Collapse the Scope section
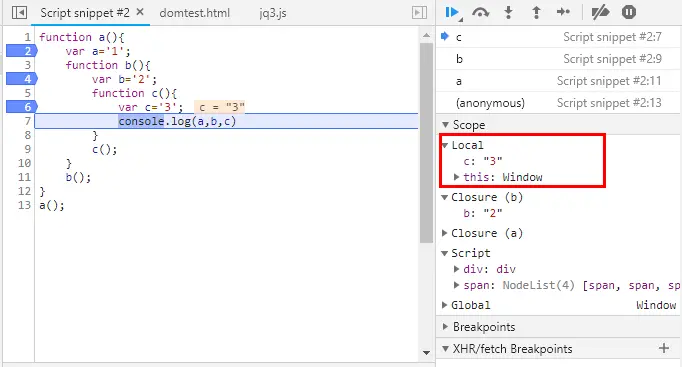 pyautogui.click(x=445, y=125)
